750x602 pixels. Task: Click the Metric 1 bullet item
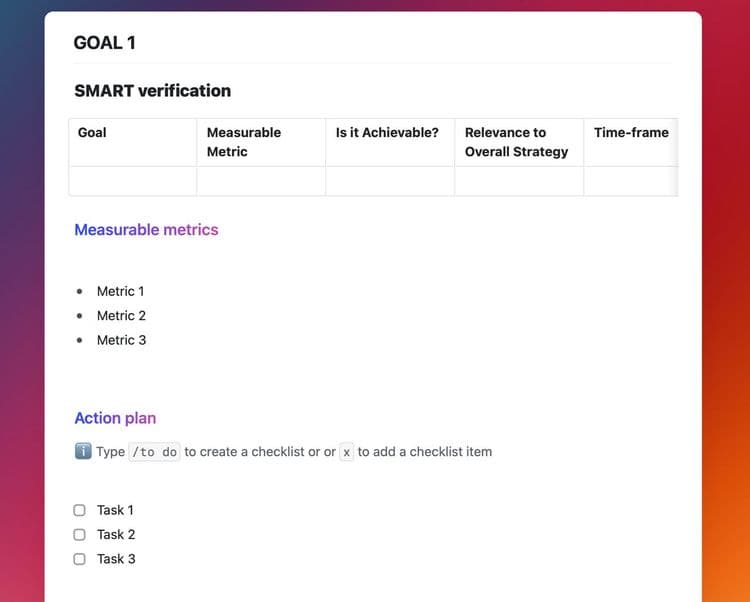(121, 291)
